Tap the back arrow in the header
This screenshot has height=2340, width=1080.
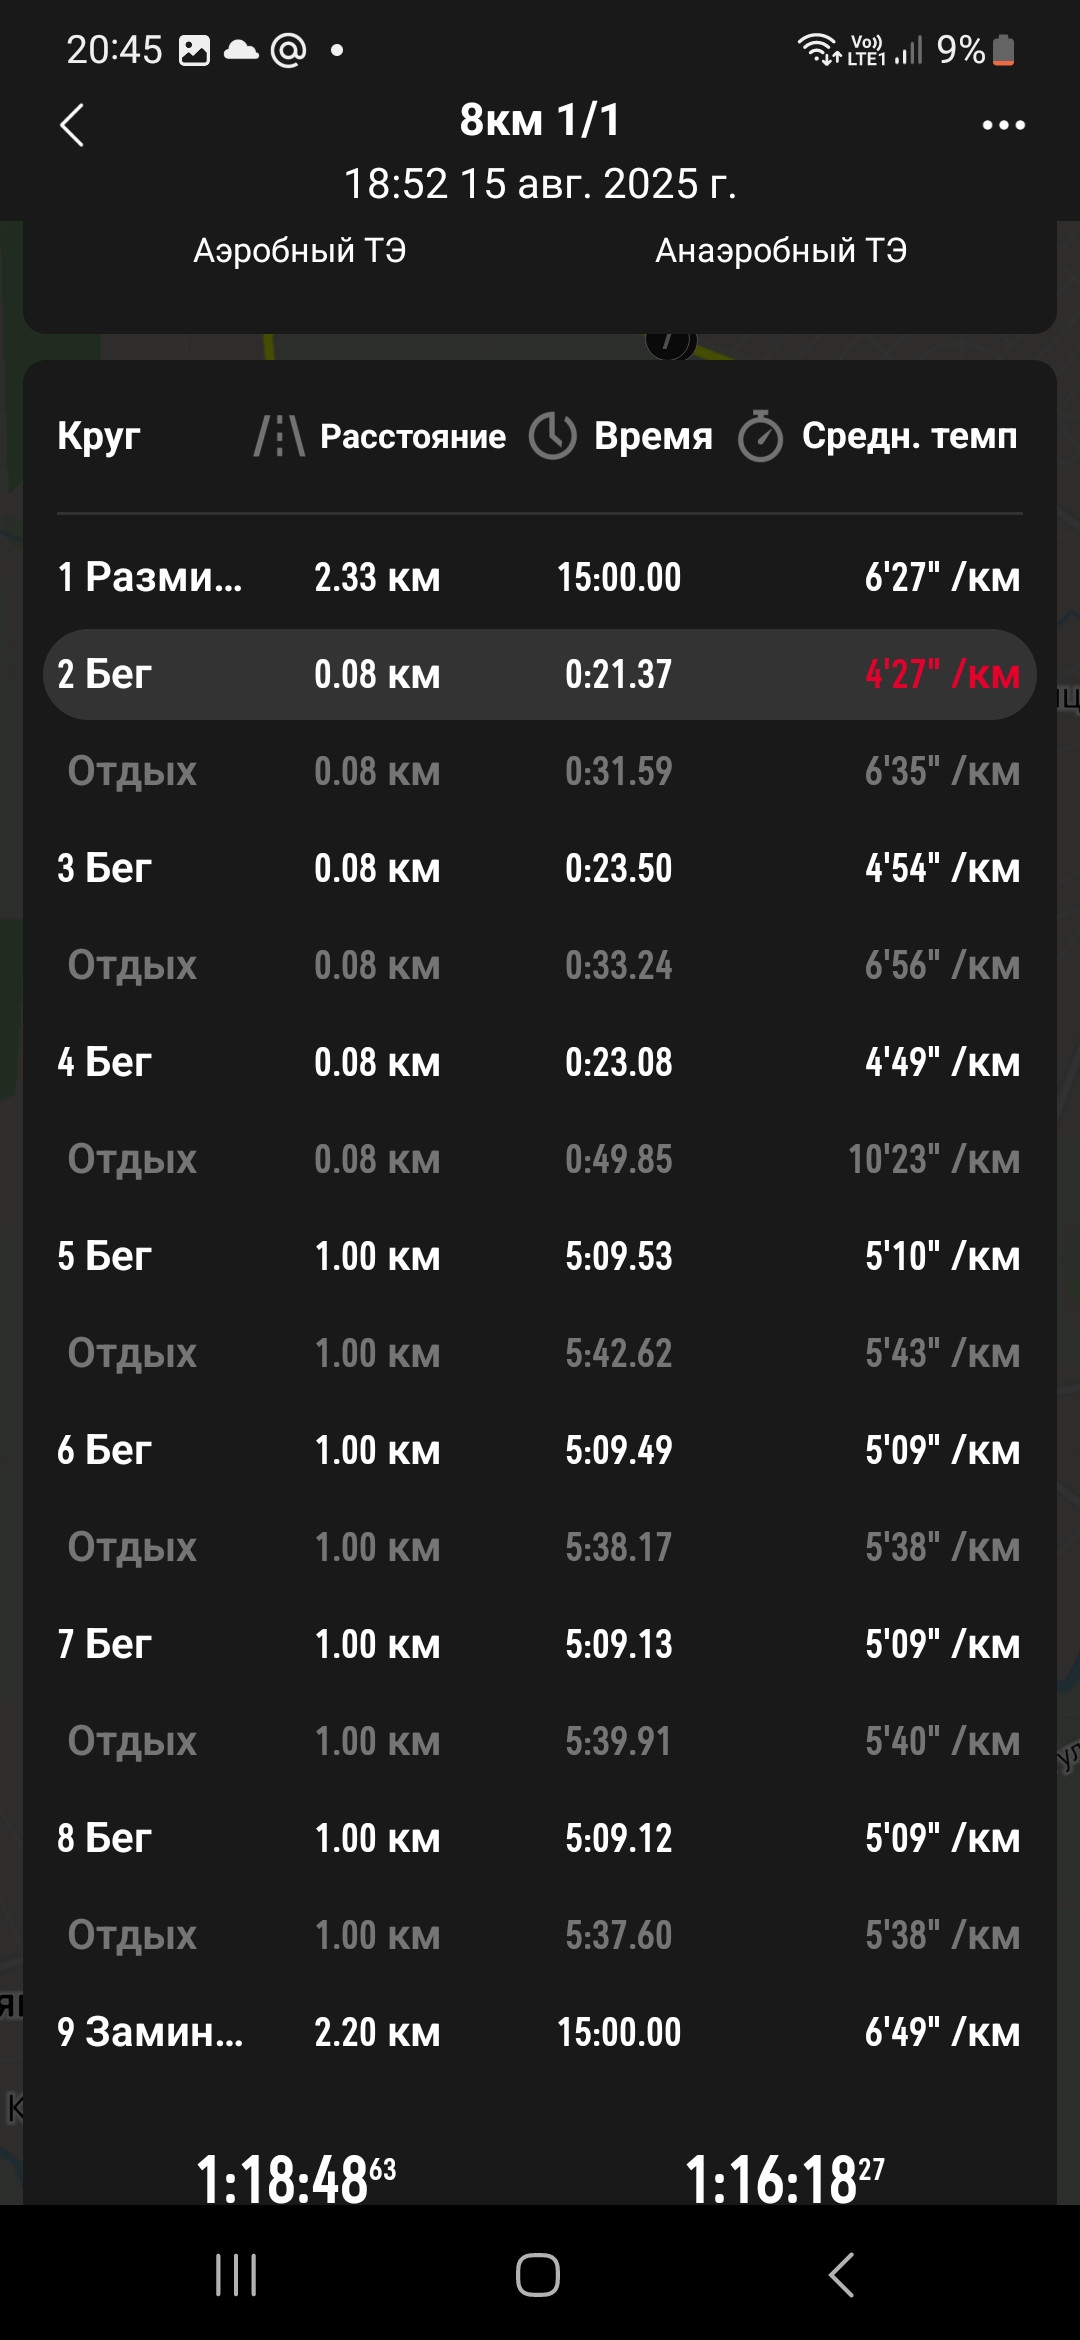(72, 125)
